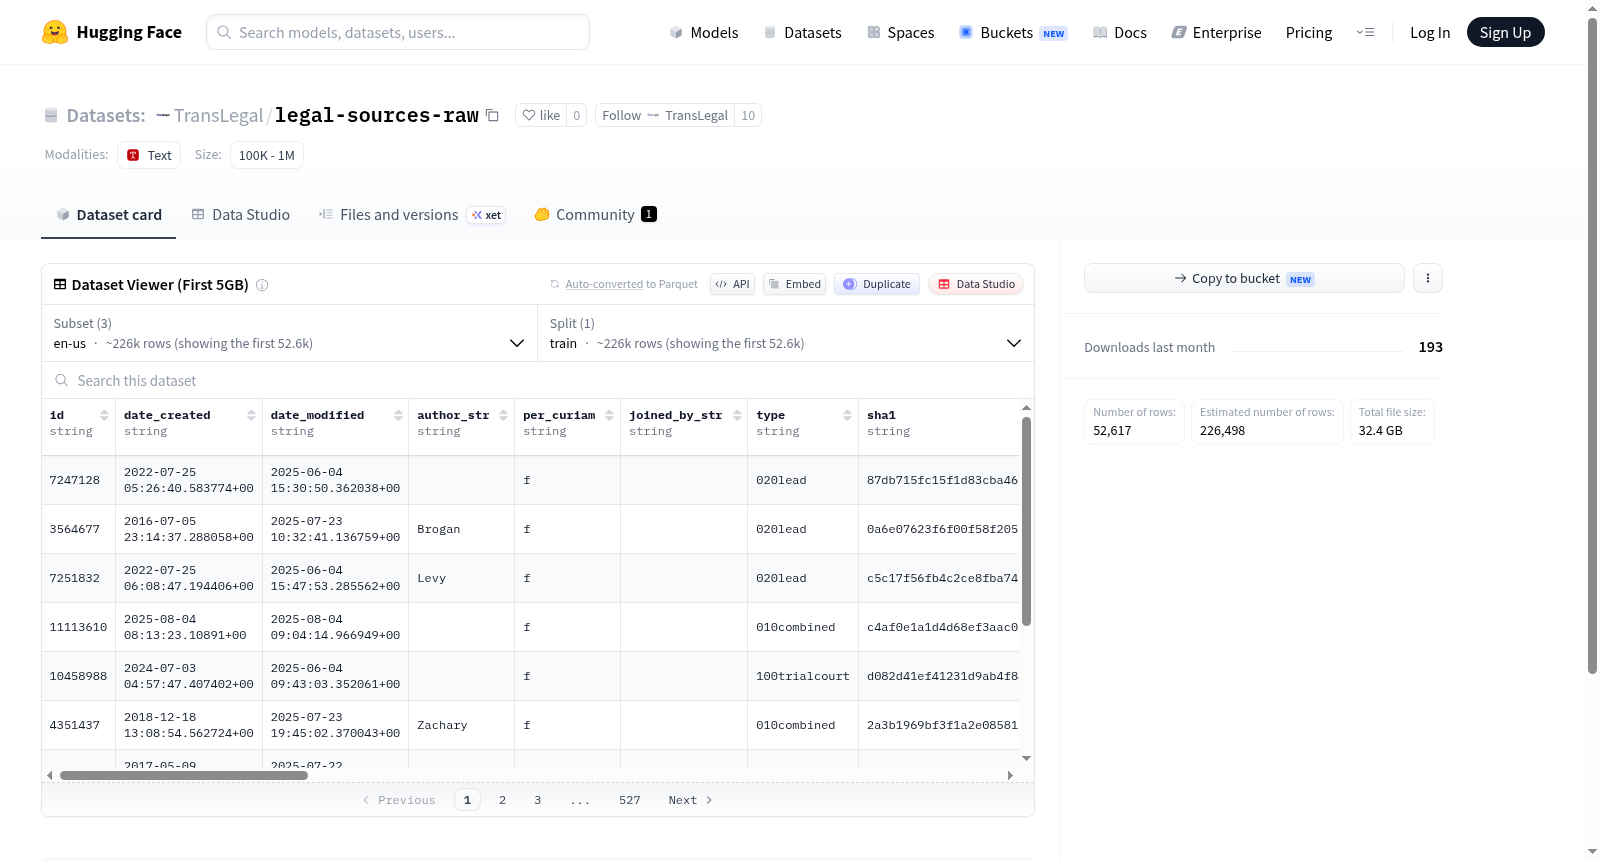Image resolution: width=1600 pixels, height=861 pixels.
Task: Open Buckets in the navigation
Action: tap(1013, 32)
